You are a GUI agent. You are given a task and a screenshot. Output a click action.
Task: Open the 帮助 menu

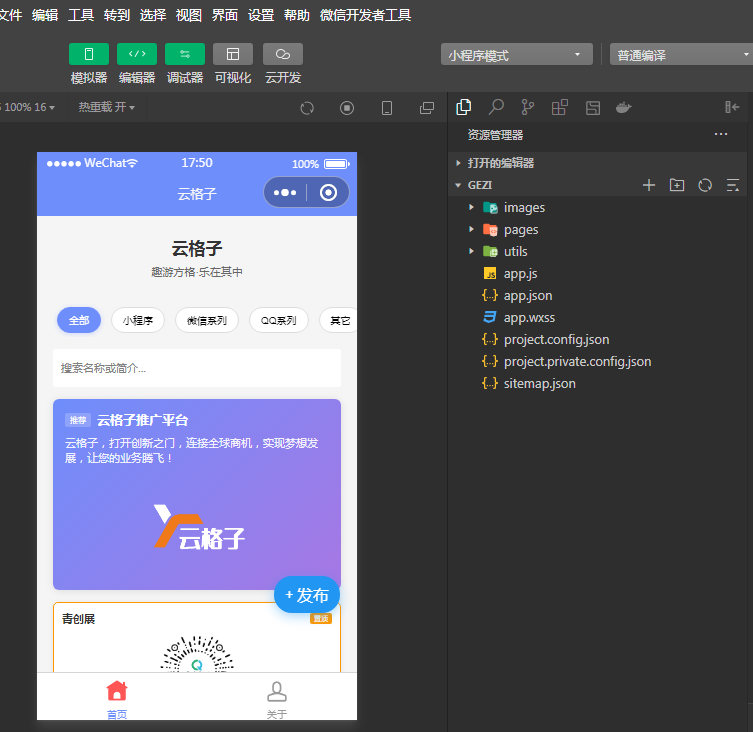point(297,15)
